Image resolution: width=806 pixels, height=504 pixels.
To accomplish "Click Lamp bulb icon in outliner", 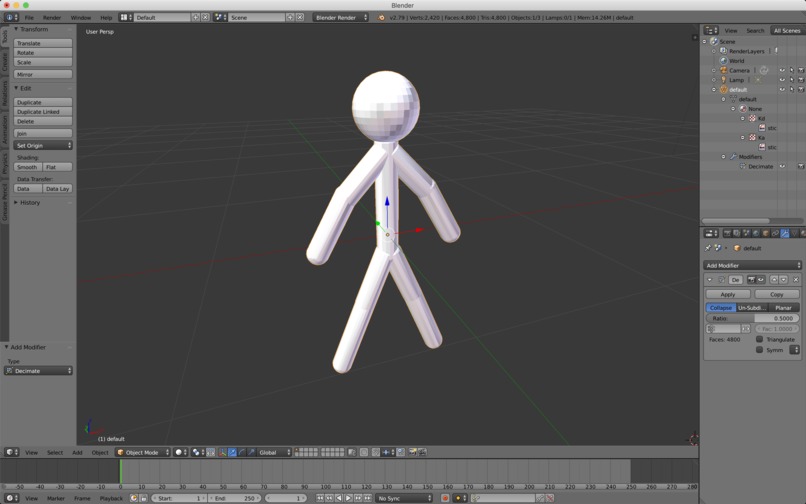I will (723, 80).
